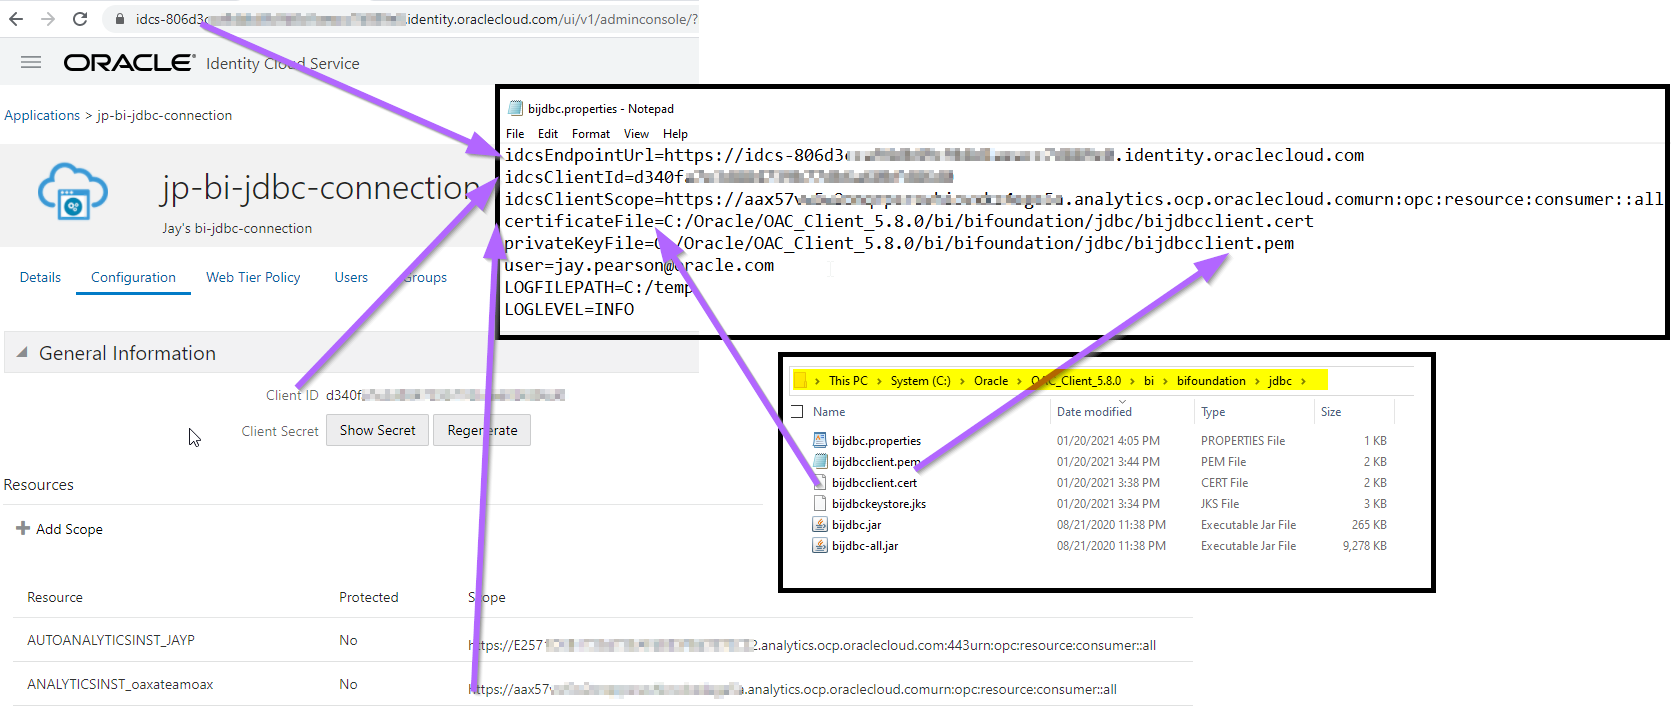This screenshot has width=1676, height=716.
Task: Click the Regenerate button
Action: point(482,430)
